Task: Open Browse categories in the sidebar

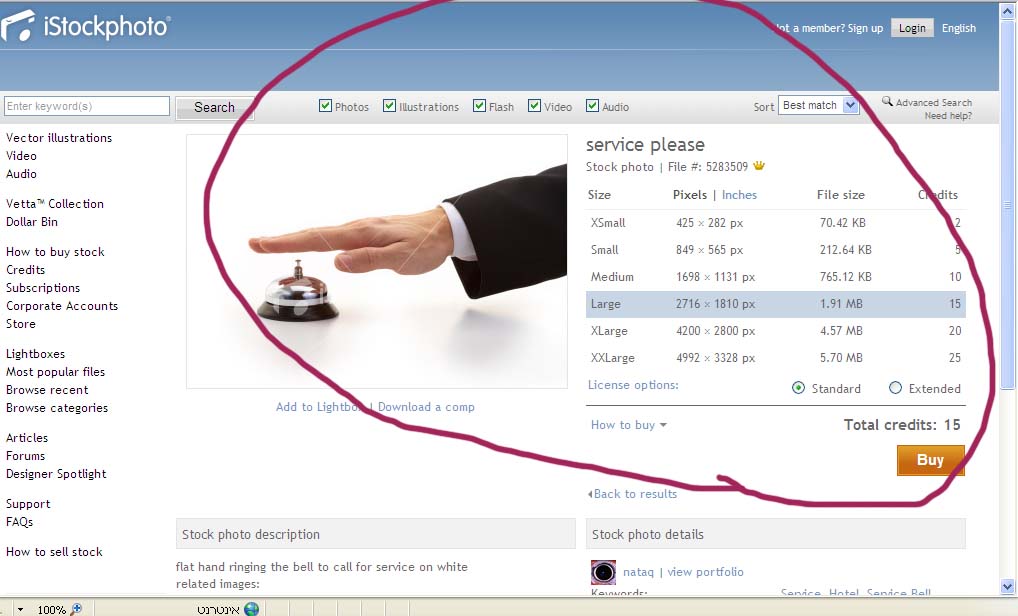Action: 57,408
